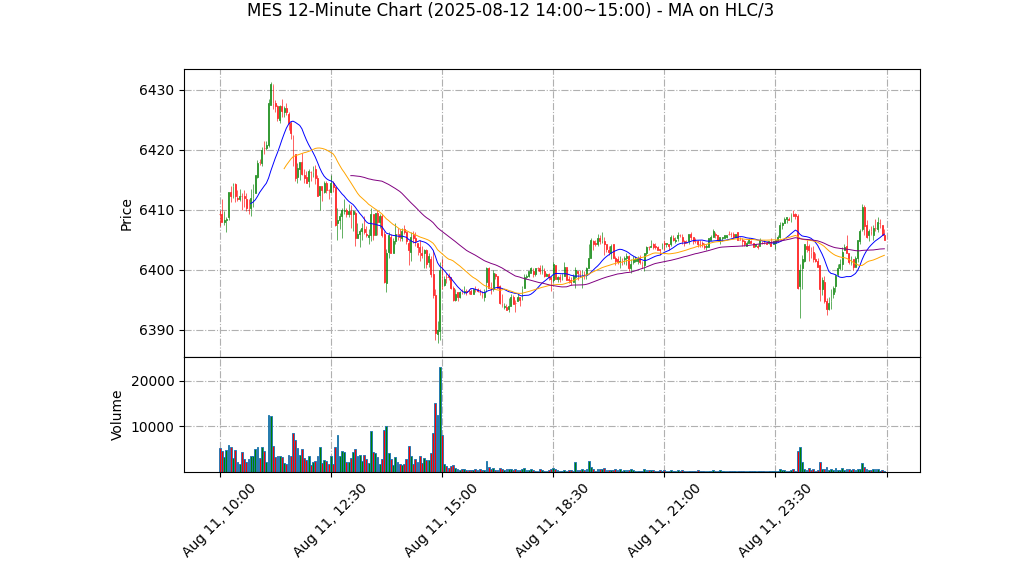Click the highest candlestick peak above 6430
The height and width of the screenshot is (575, 1022).
point(272,95)
